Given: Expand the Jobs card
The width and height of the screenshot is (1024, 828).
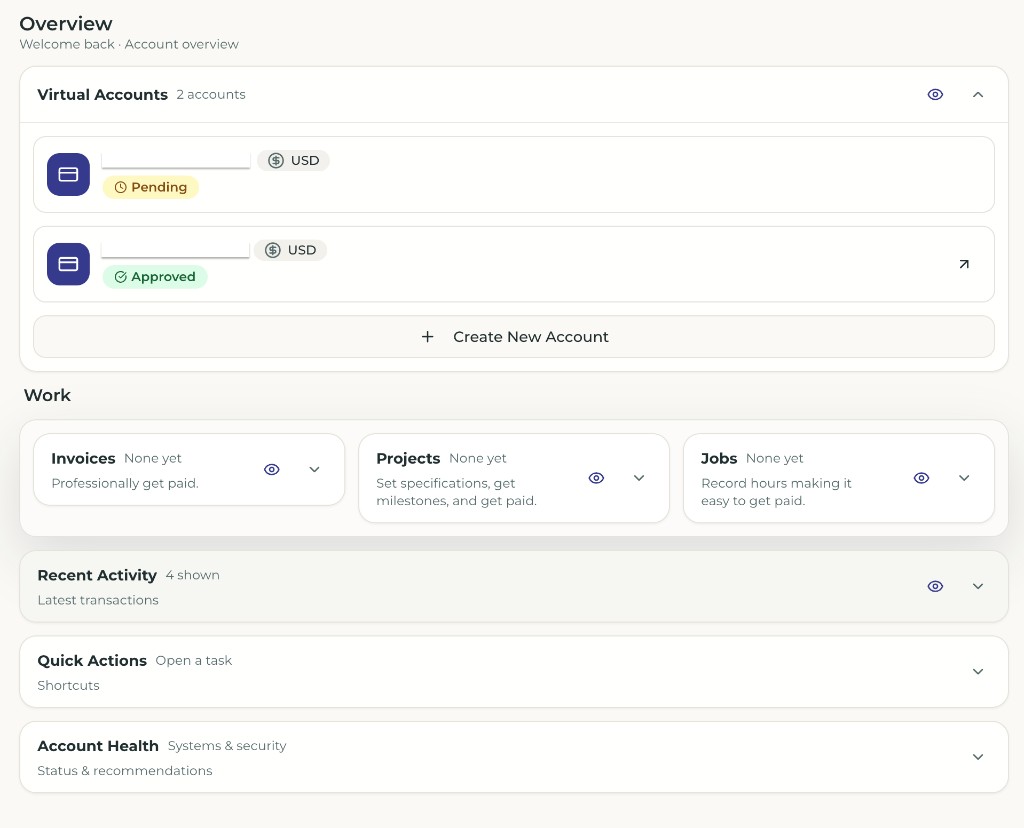Looking at the screenshot, I should tap(964, 478).
